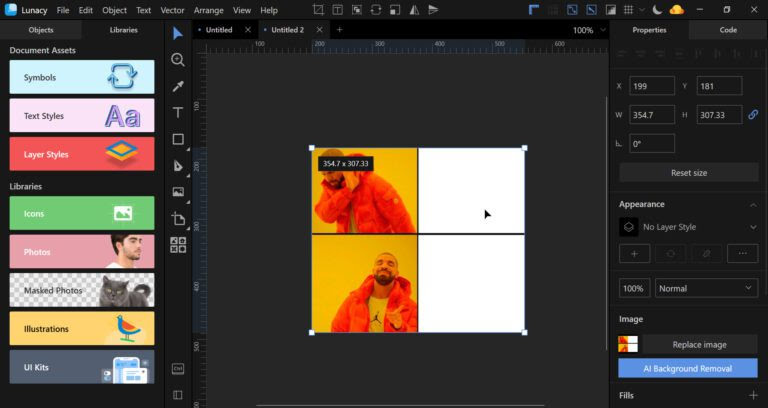768x408 pixels.
Task: Select the Move/Select arrow tool
Action: (178, 33)
